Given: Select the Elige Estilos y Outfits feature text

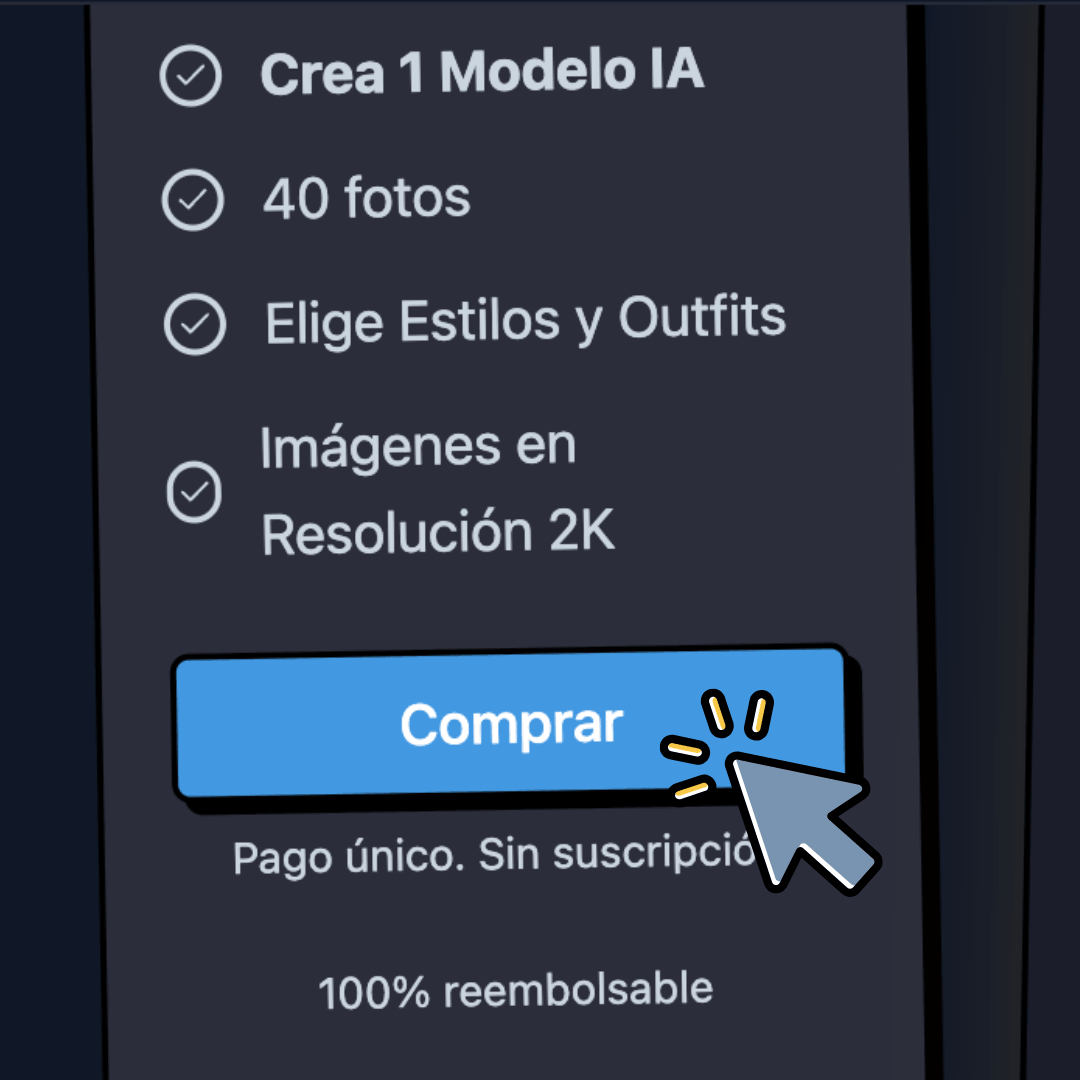Looking at the screenshot, I should (526, 321).
